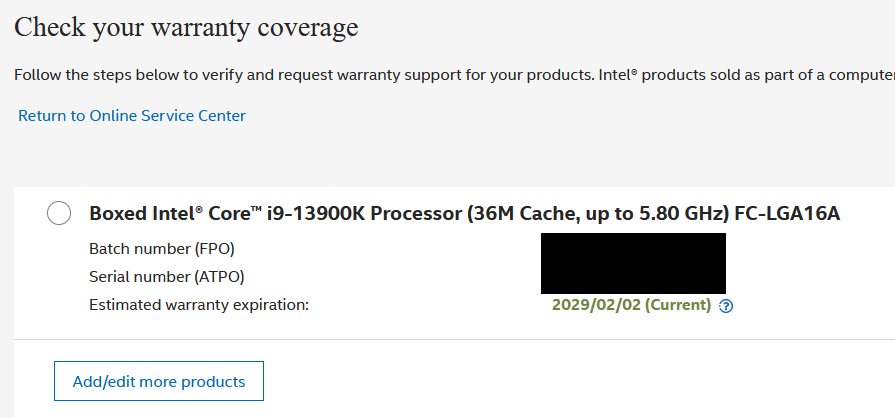895x418 pixels.
Task: Click the (ATPO) abbreviation
Action: [x=220, y=276]
